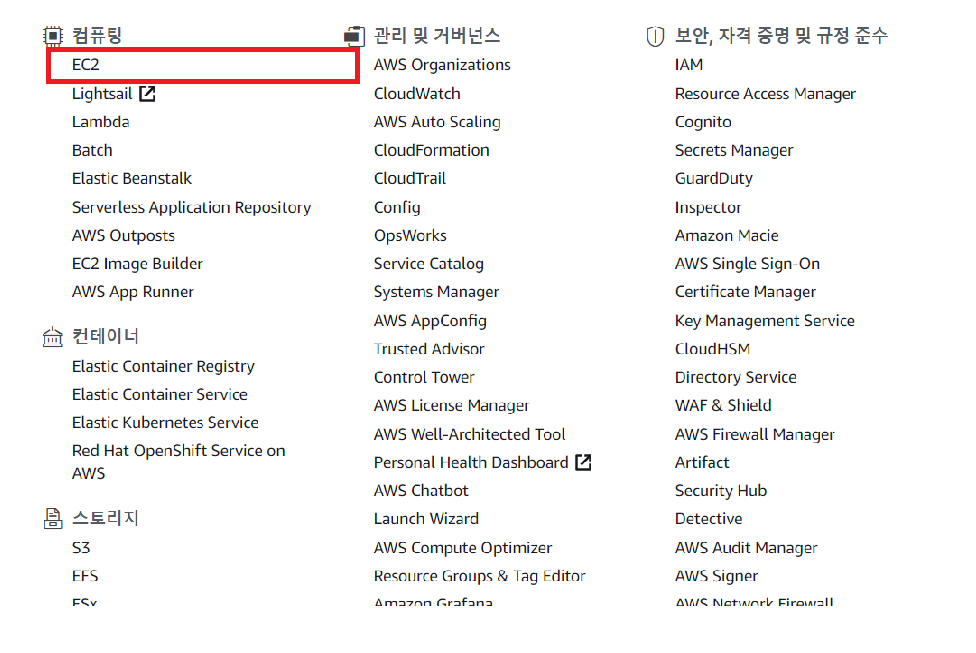Open WAF & Shield

[x=723, y=406]
